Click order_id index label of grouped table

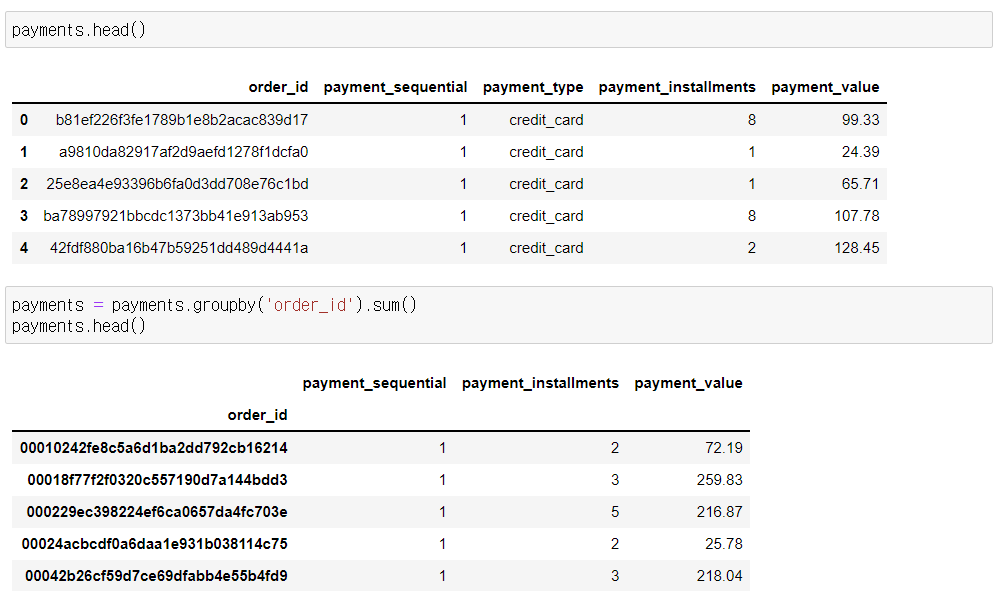click(x=257, y=415)
